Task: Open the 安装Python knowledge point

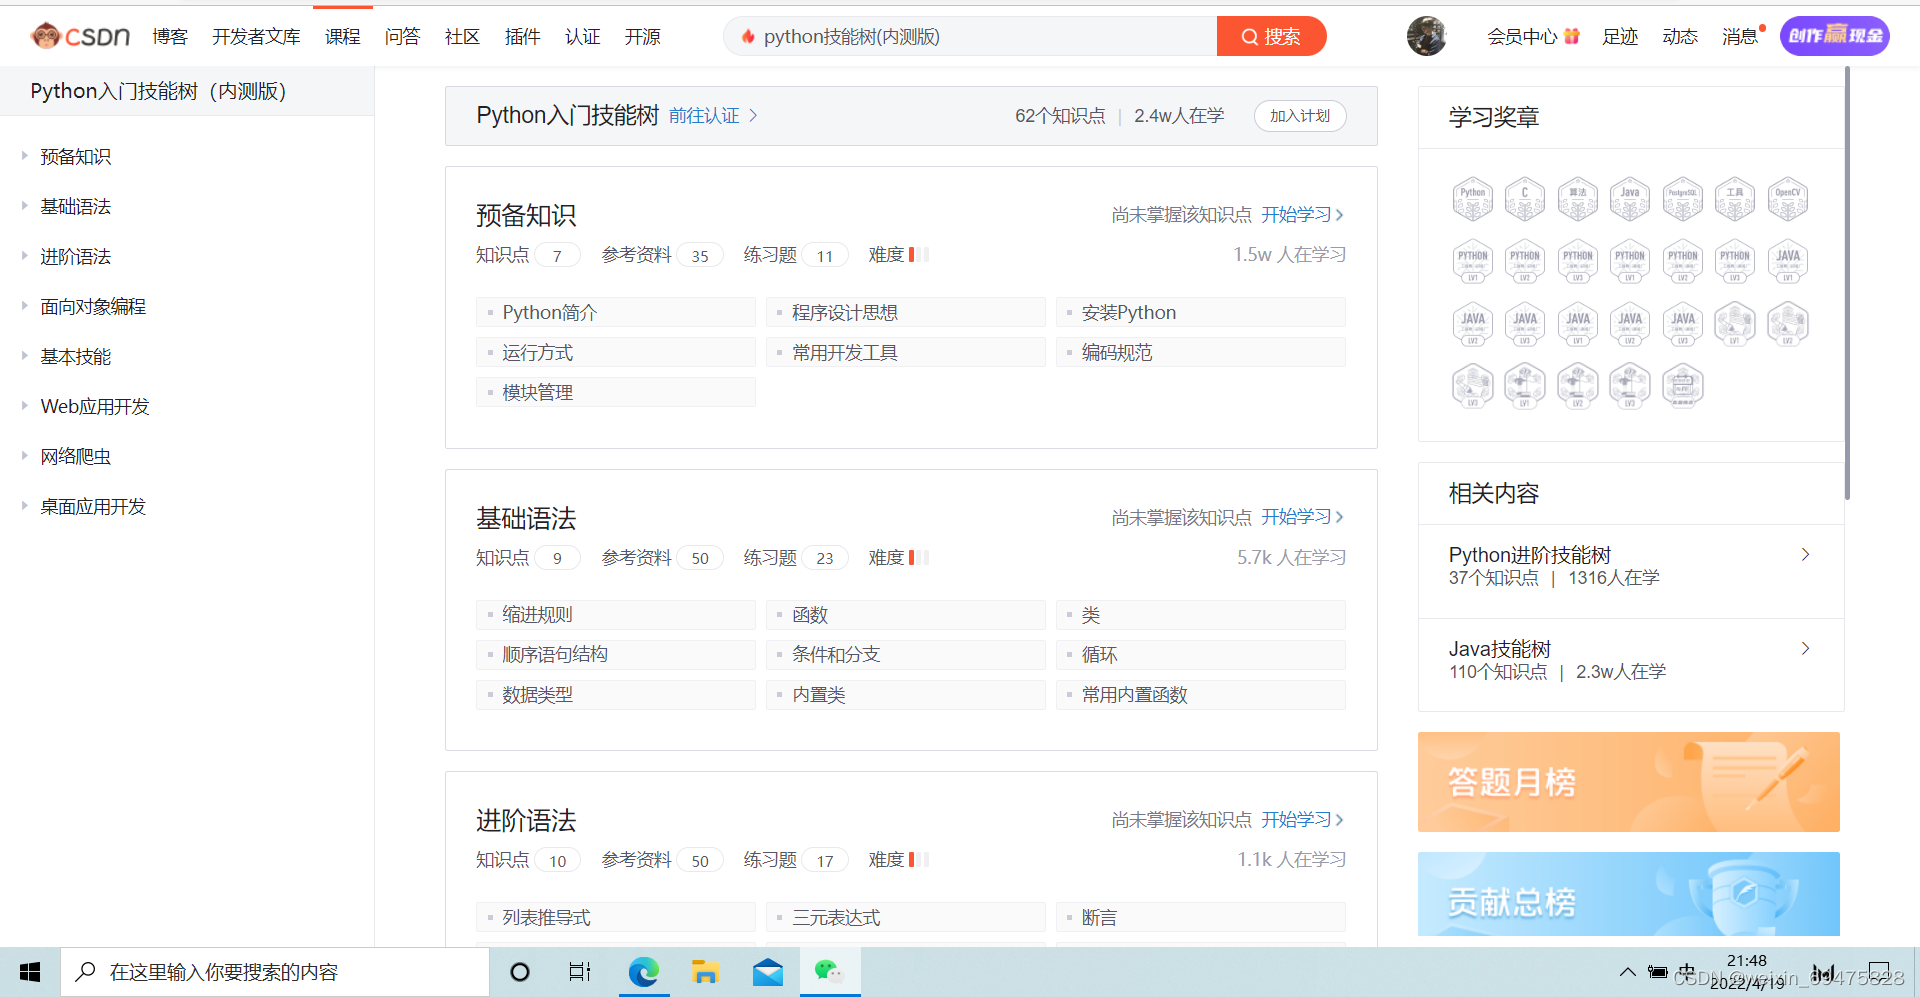Action: click(1201, 312)
